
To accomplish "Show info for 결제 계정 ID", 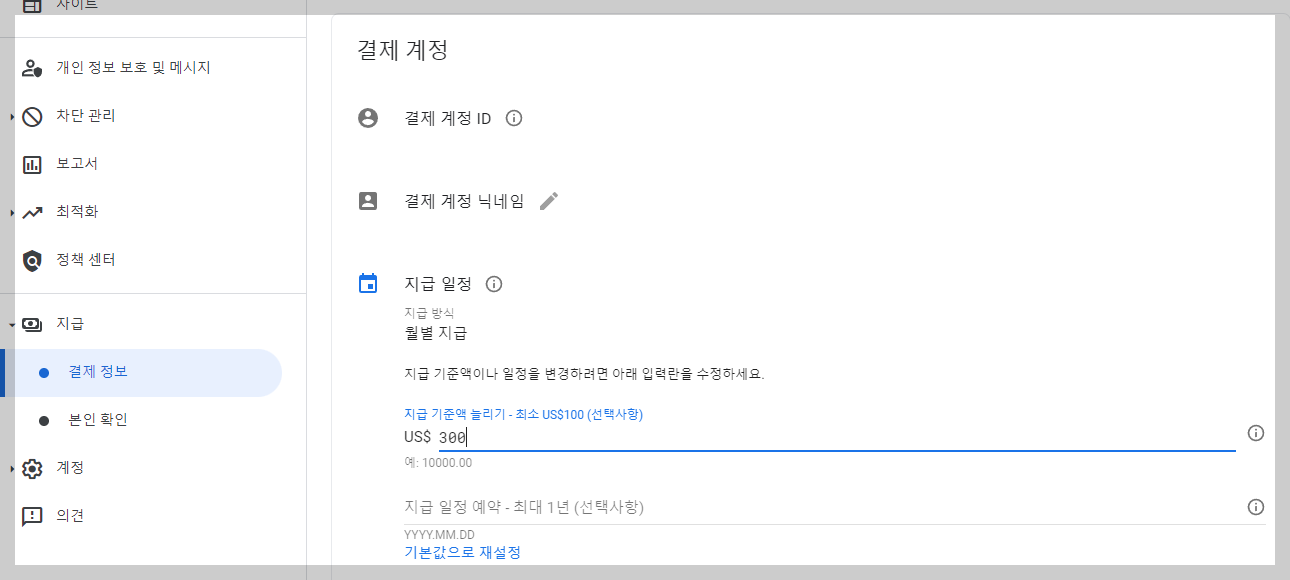I will click(x=514, y=118).
